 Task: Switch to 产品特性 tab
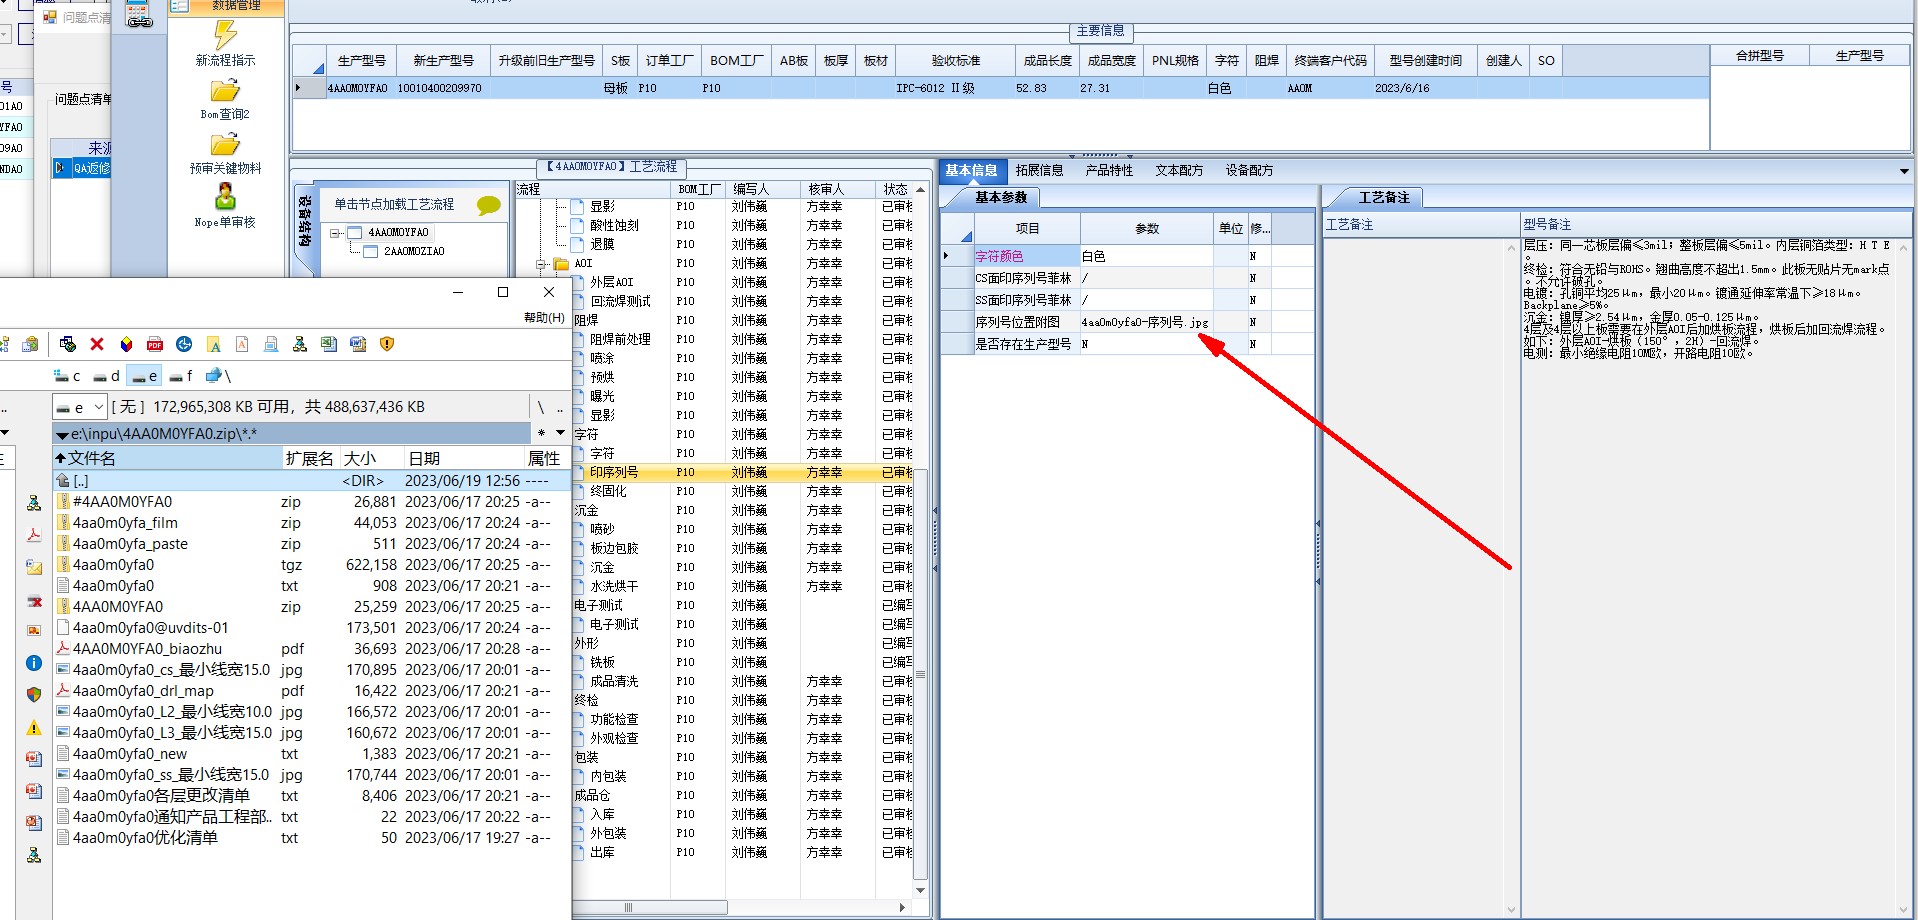coord(1109,170)
